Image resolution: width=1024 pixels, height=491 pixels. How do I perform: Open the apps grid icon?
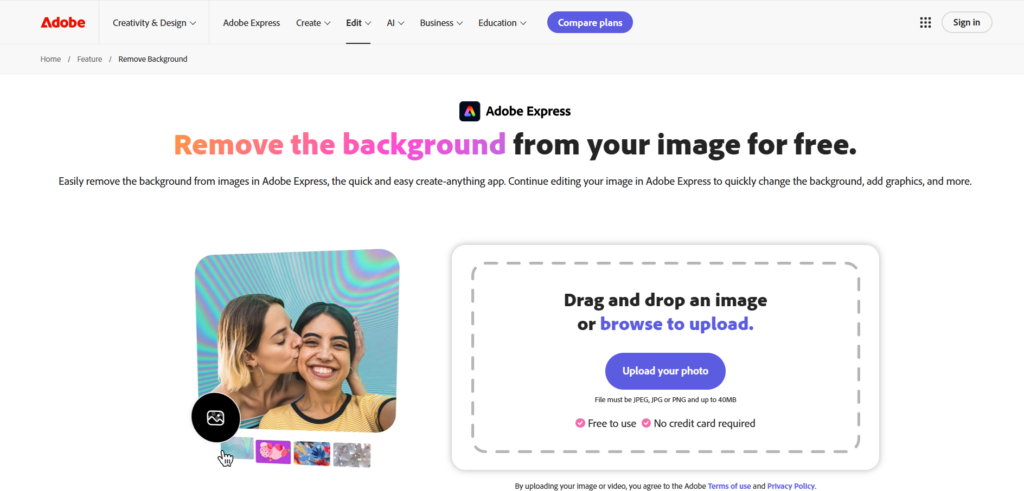(x=925, y=22)
